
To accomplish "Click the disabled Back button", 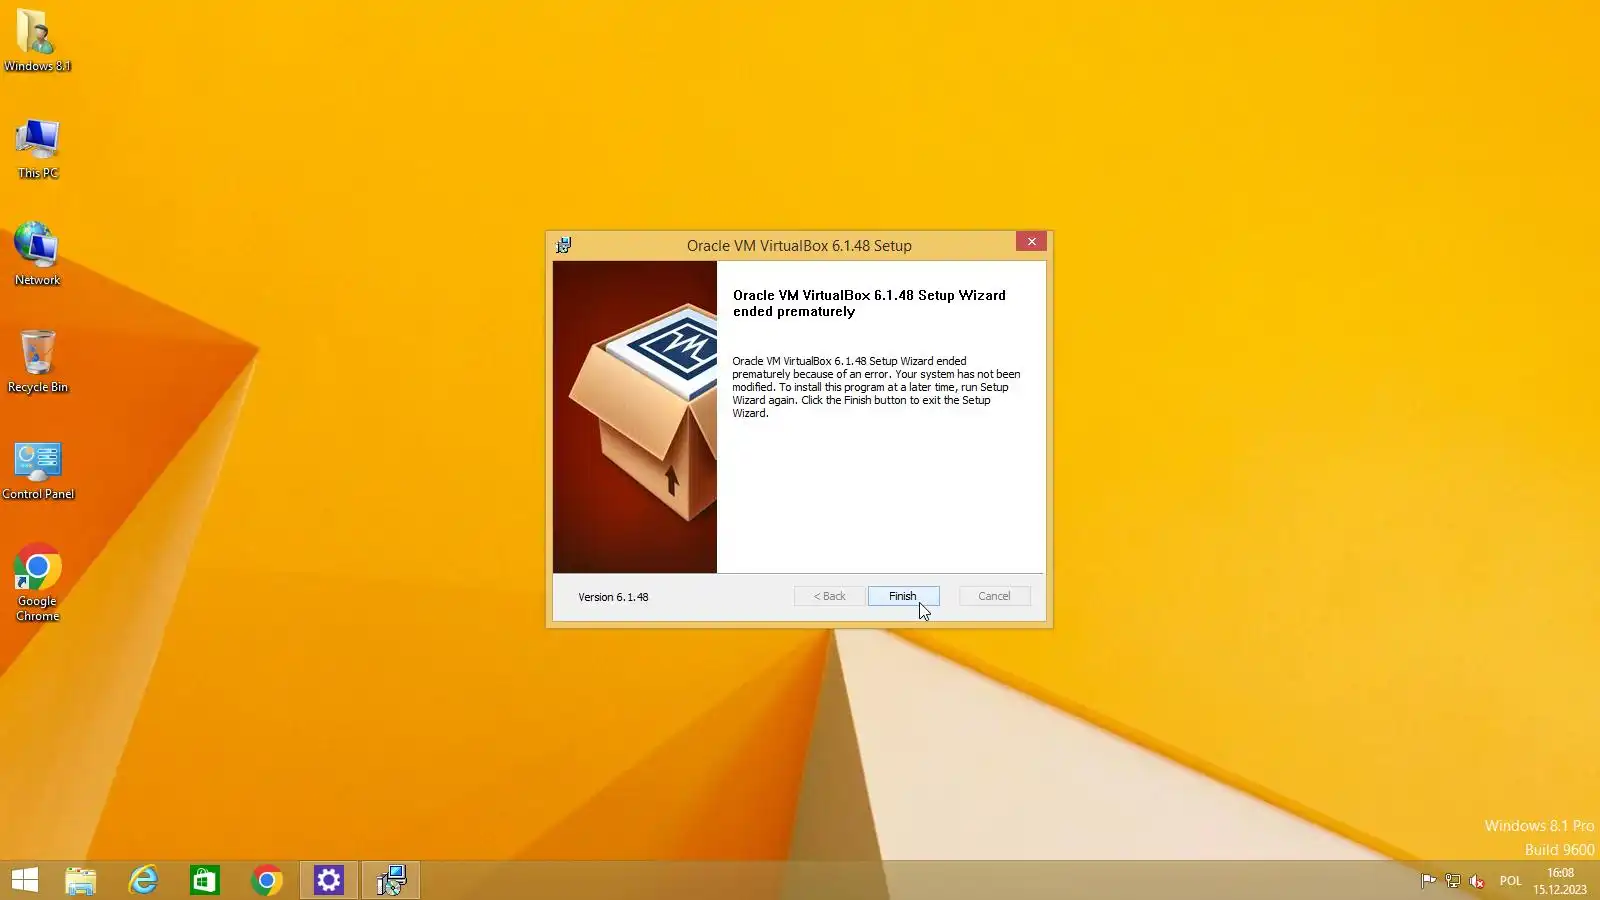I will 829,596.
